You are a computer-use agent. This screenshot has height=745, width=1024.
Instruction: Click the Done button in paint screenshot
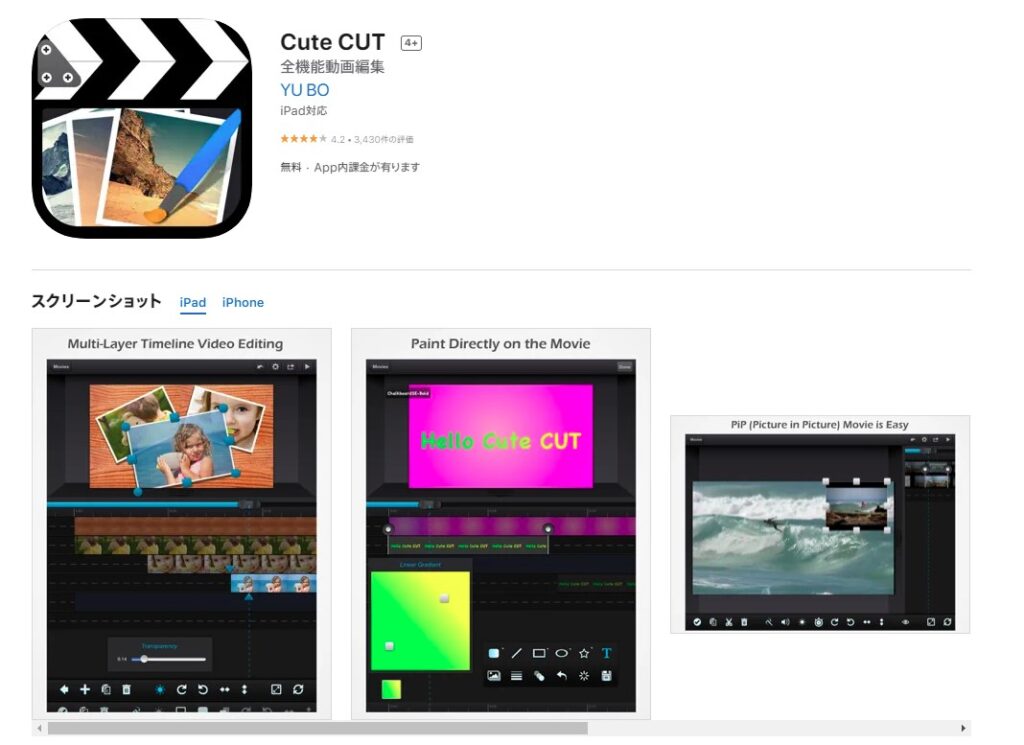pos(625,367)
